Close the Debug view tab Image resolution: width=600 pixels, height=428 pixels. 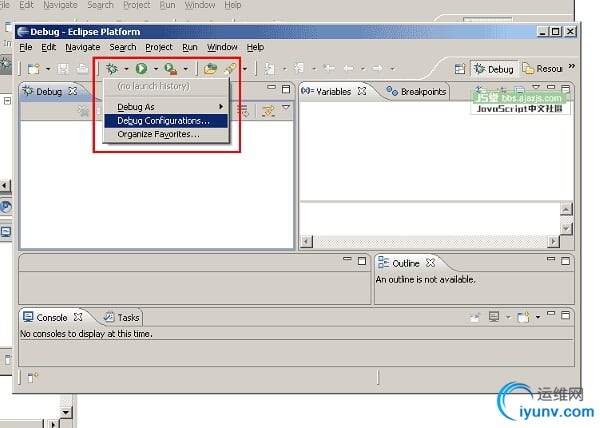(72, 91)
